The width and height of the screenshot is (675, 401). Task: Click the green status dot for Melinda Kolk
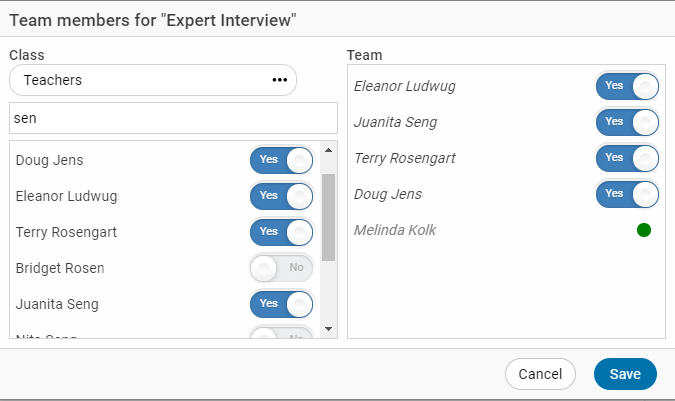point(644,230)
